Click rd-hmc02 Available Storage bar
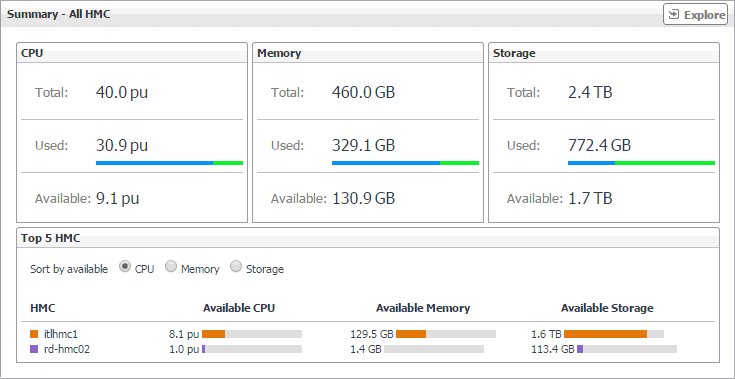Image resolution: width=735 pixels, height=379 pixels. pyautogui.click(x=627, y=349)
